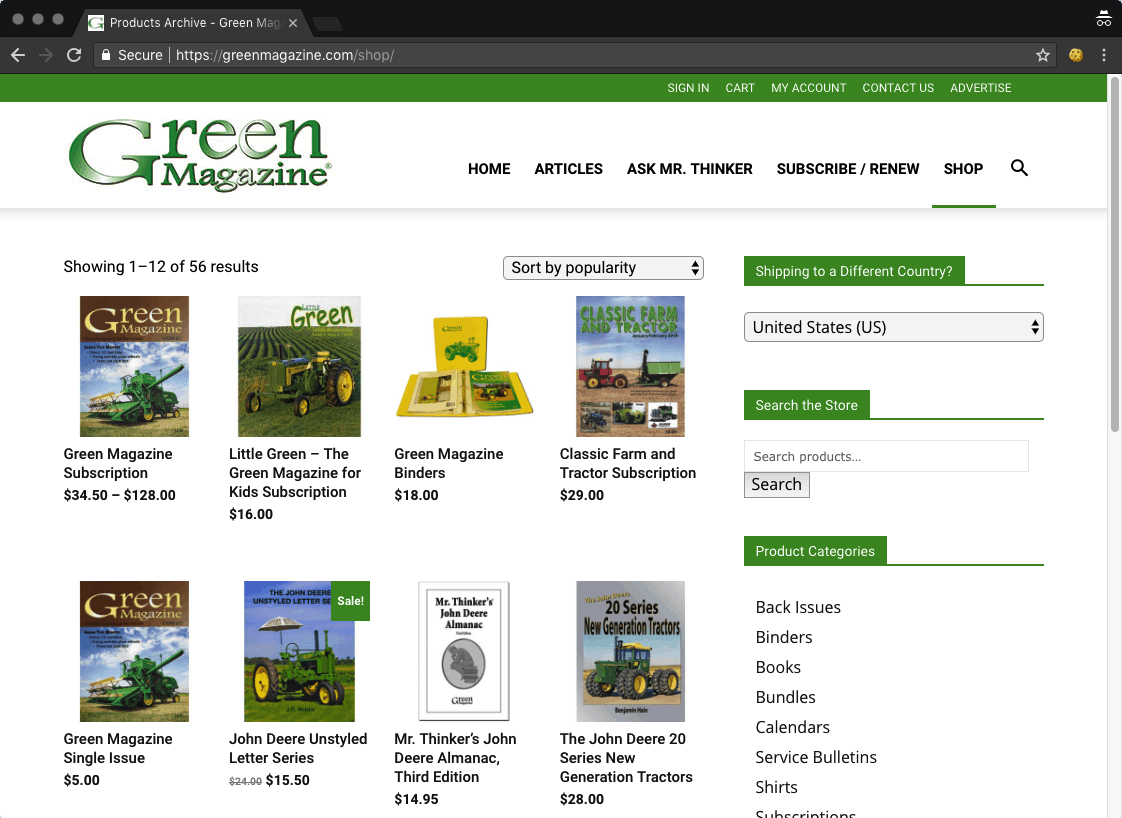Close the Products Archive tab
The height and width of the screenshot is (818, 1122).
293,23
